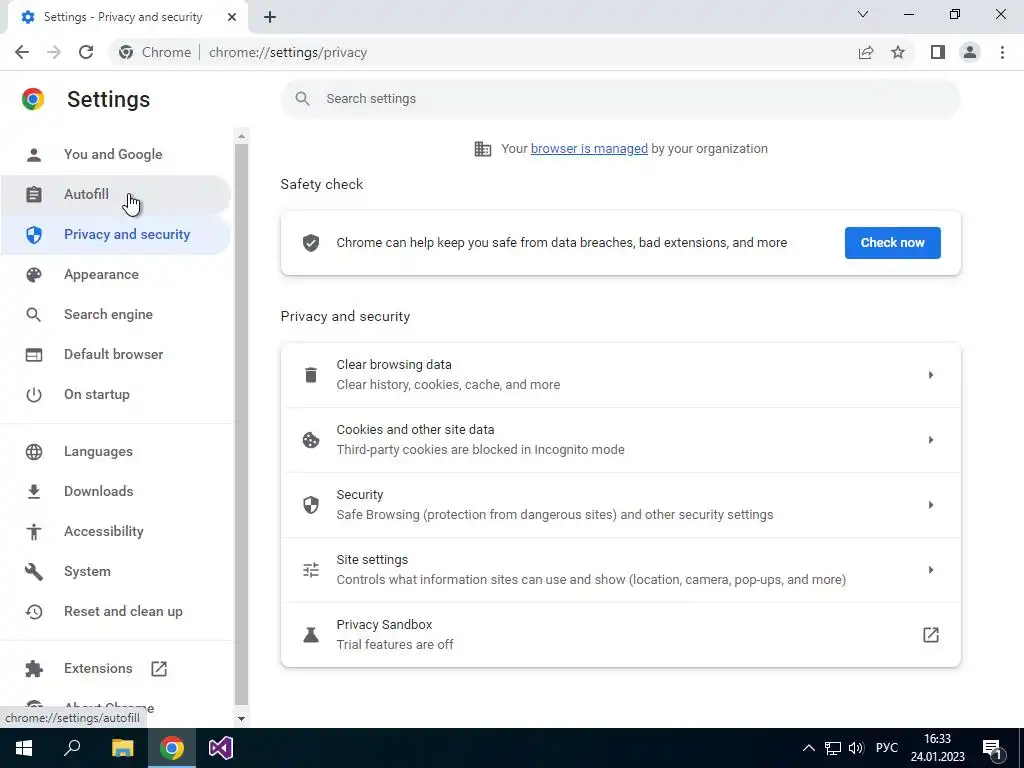Select the Settings - Privacy and security tab
Image resolution: width=1024 pixels, height=768 pixels.
click(x=127, y=17)
